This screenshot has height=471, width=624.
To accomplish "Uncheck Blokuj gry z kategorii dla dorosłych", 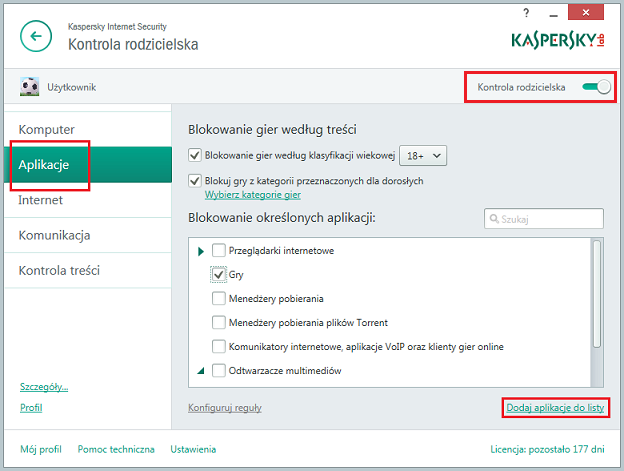I will click(195, 181).
